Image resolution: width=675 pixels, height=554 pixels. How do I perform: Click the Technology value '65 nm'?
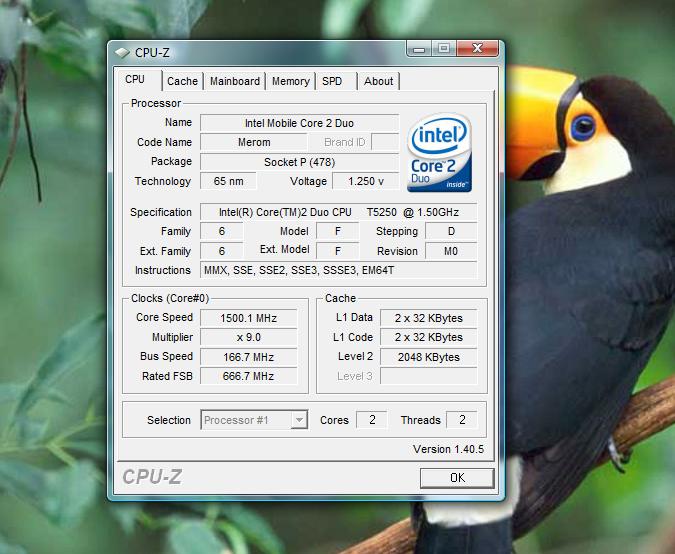(x=229, y=181)
